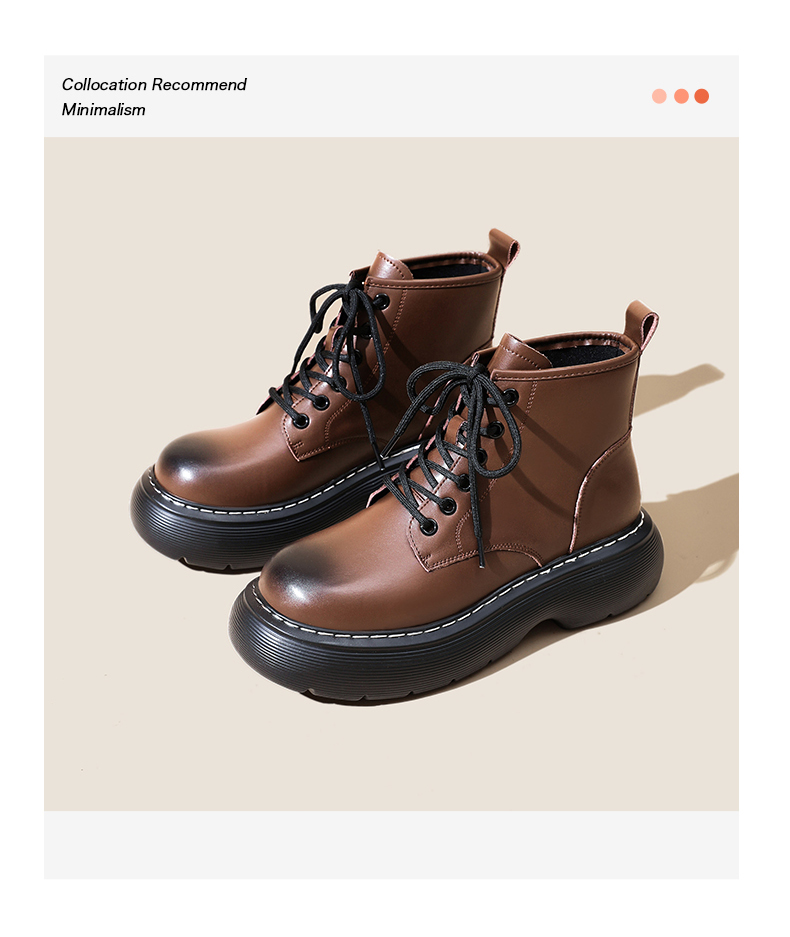
Task: Click the rear boot's bottom lace eyelet
Action: [300, 420]
